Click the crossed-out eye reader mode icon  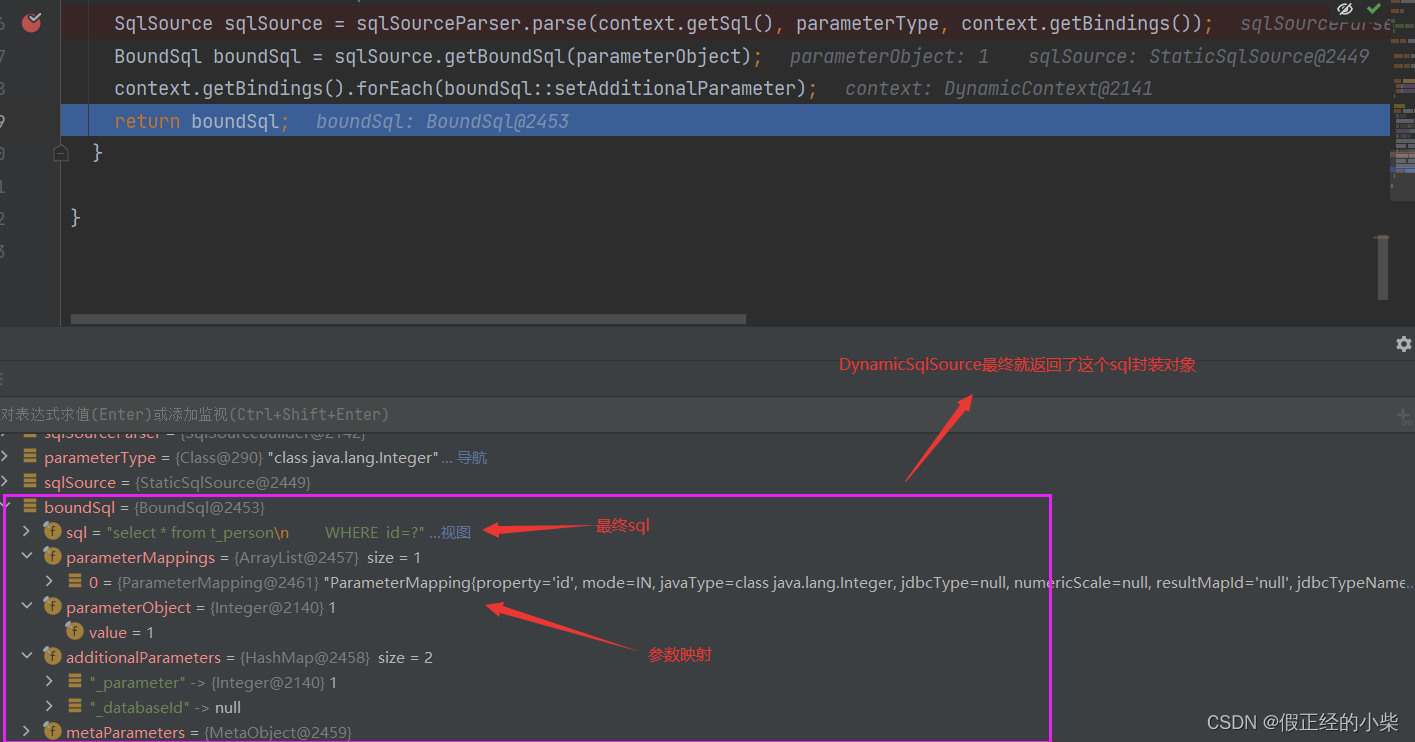1345,9
